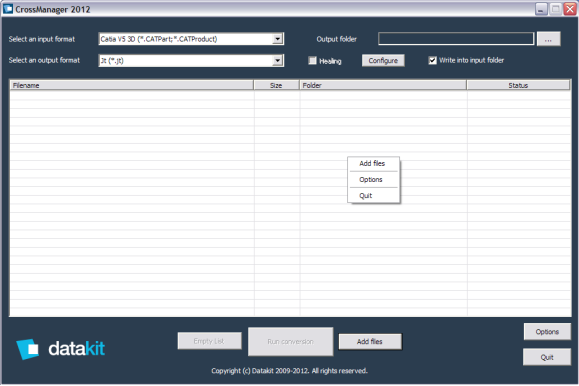
Task: Choose Add files in the context menu
Action: point(373,163)
